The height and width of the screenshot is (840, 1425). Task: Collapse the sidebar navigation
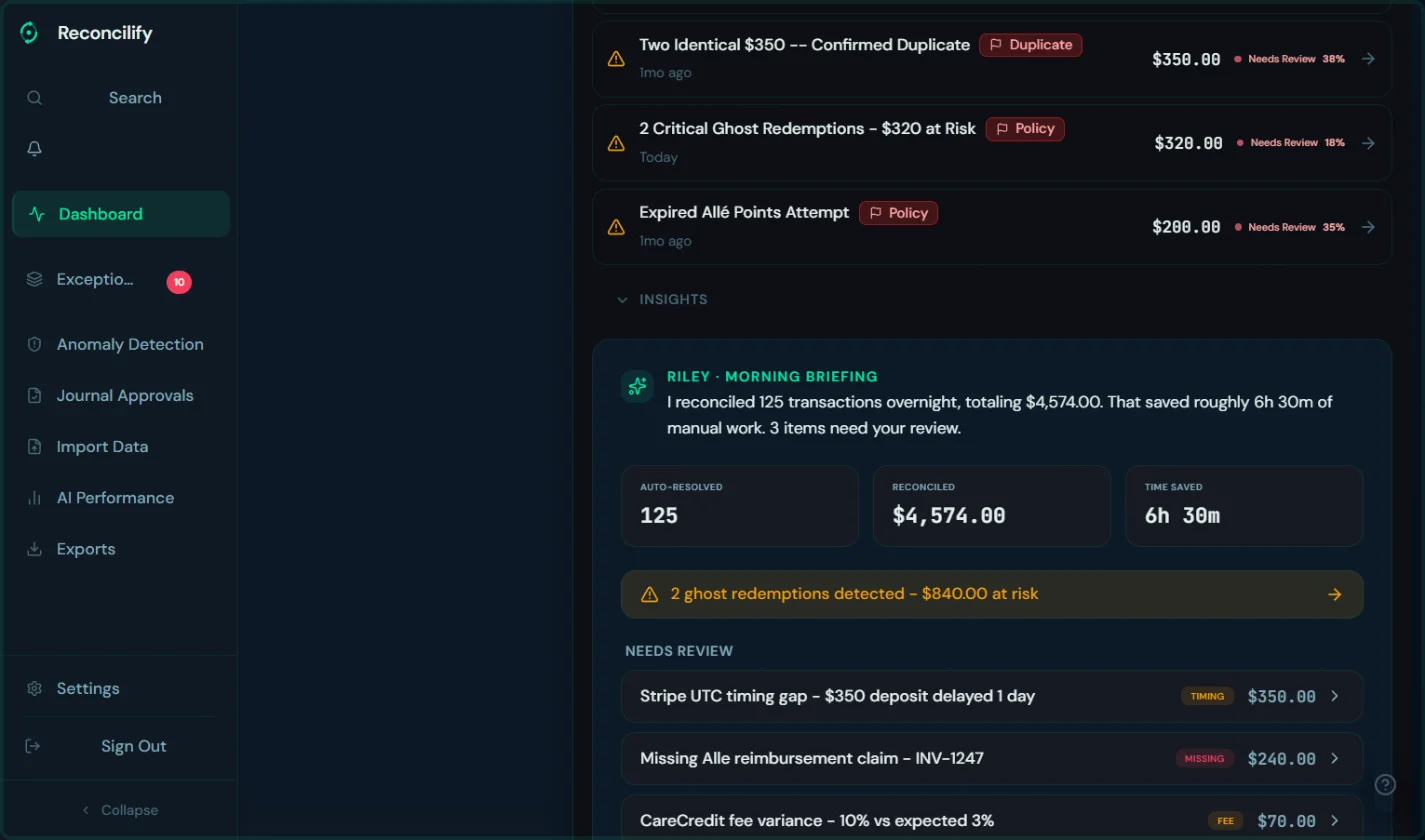pos(120,809)
